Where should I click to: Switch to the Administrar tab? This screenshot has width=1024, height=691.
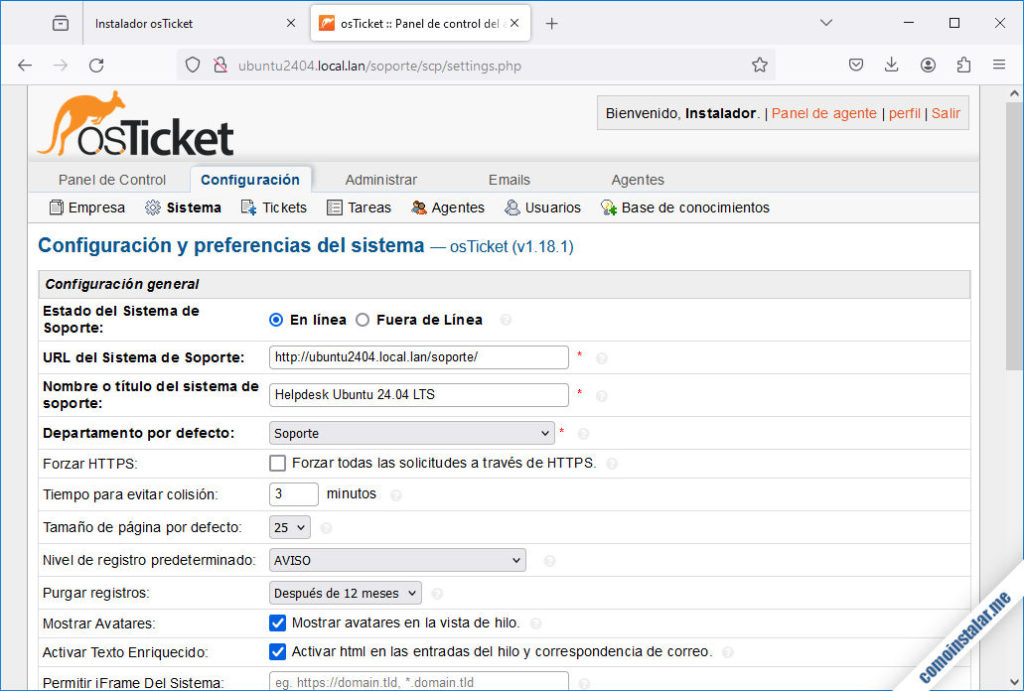pyautogui.click(x=380, y=180)
